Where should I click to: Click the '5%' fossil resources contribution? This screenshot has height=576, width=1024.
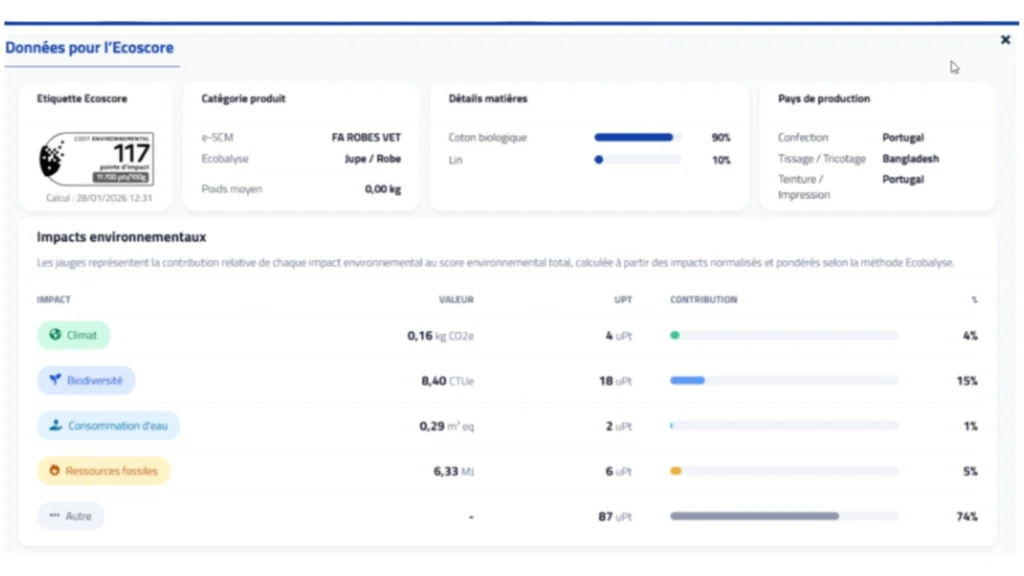(x=970, y=471)
